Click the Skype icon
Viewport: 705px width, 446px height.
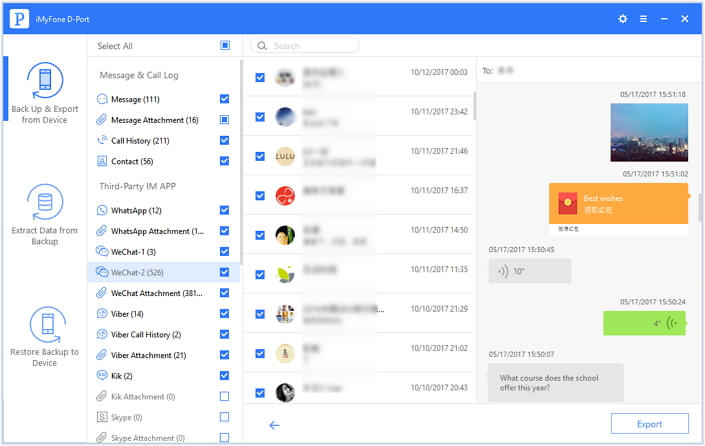click(102, 417)
